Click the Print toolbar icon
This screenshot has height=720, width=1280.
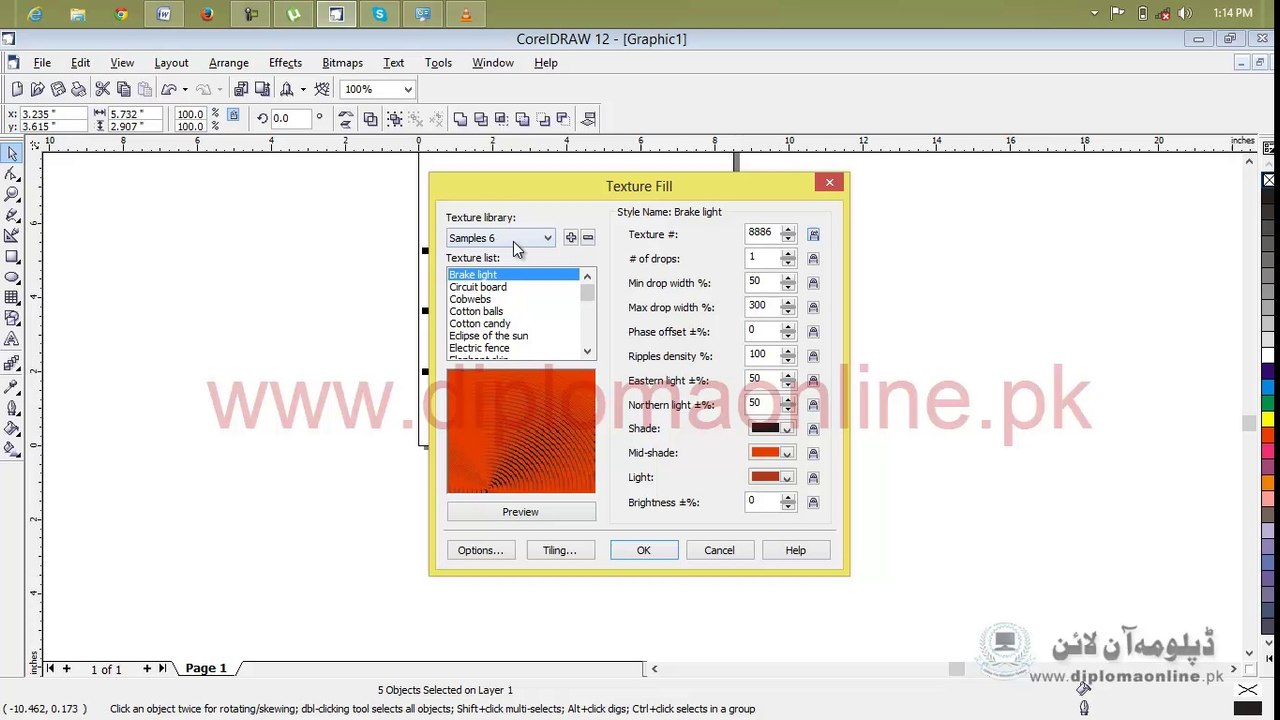pos(78,90)
